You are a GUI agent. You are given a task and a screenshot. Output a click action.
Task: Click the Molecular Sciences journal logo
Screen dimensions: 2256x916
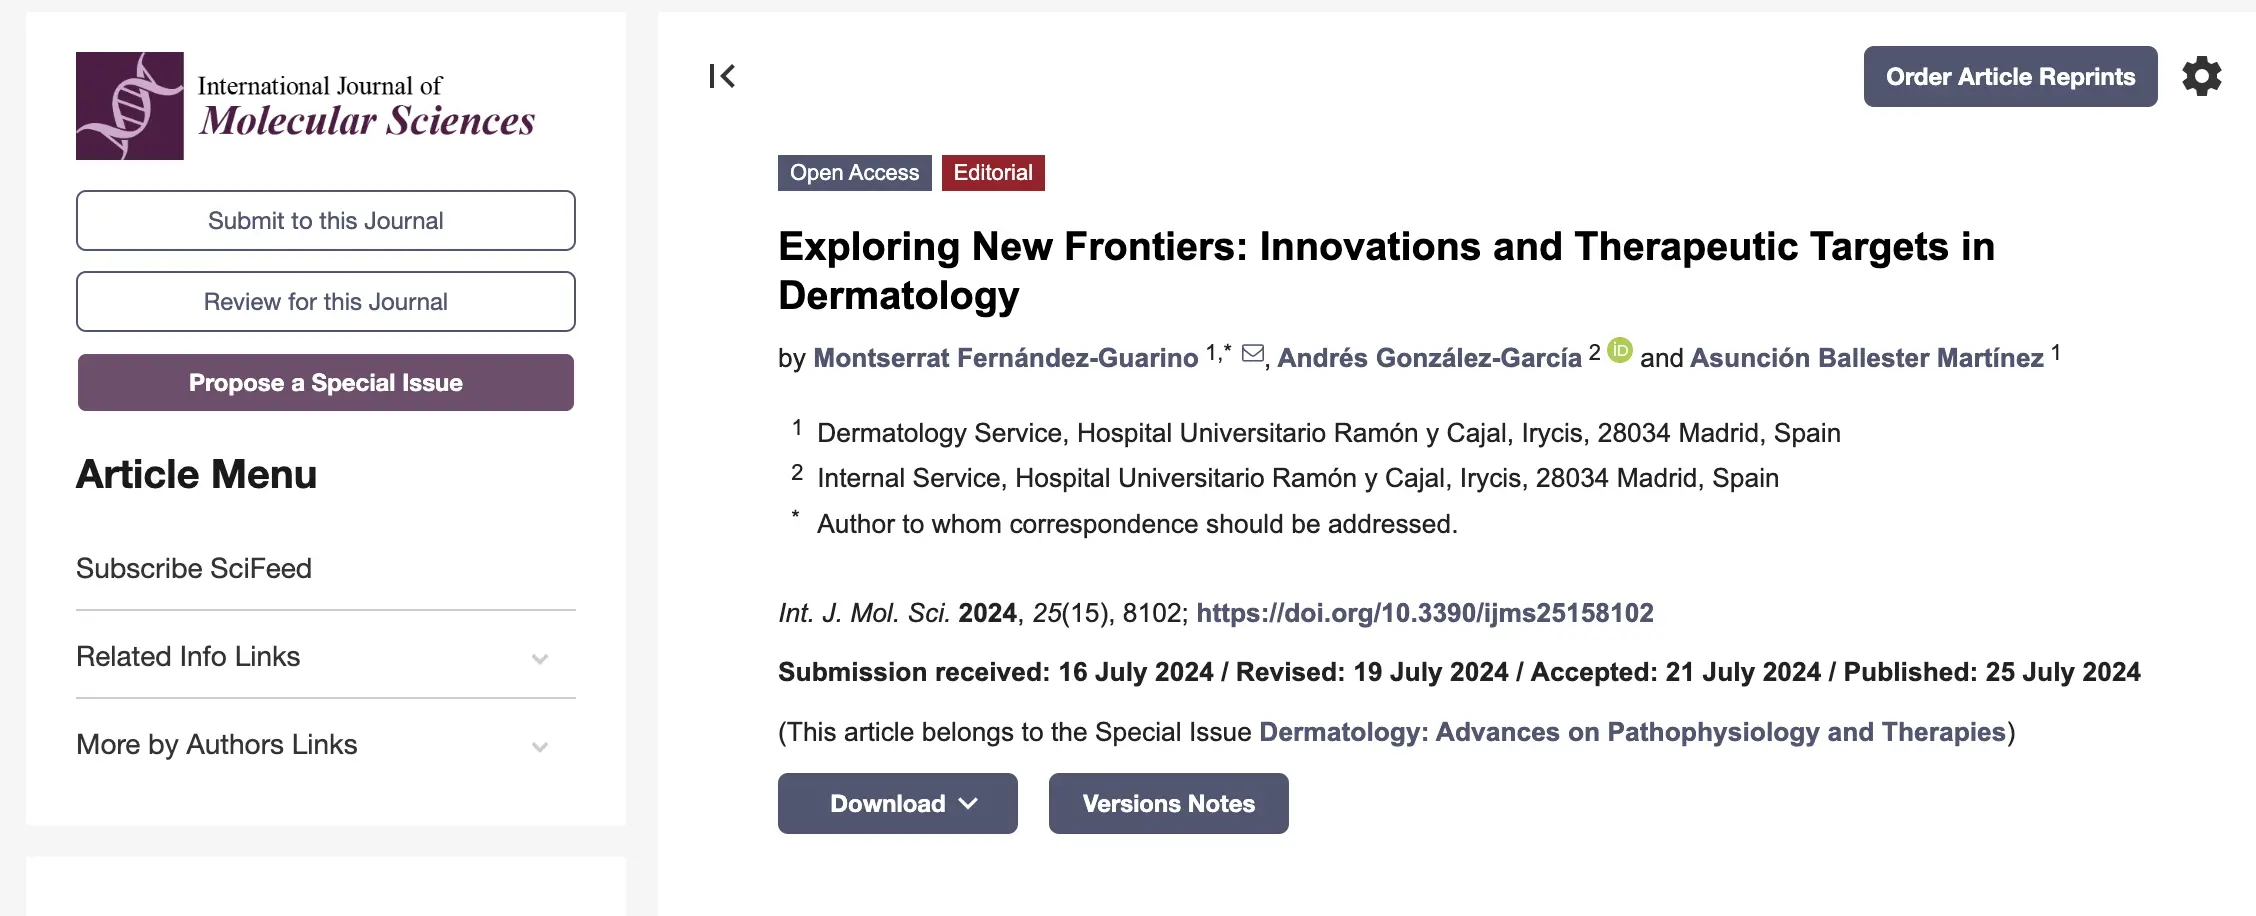point(306,106)
